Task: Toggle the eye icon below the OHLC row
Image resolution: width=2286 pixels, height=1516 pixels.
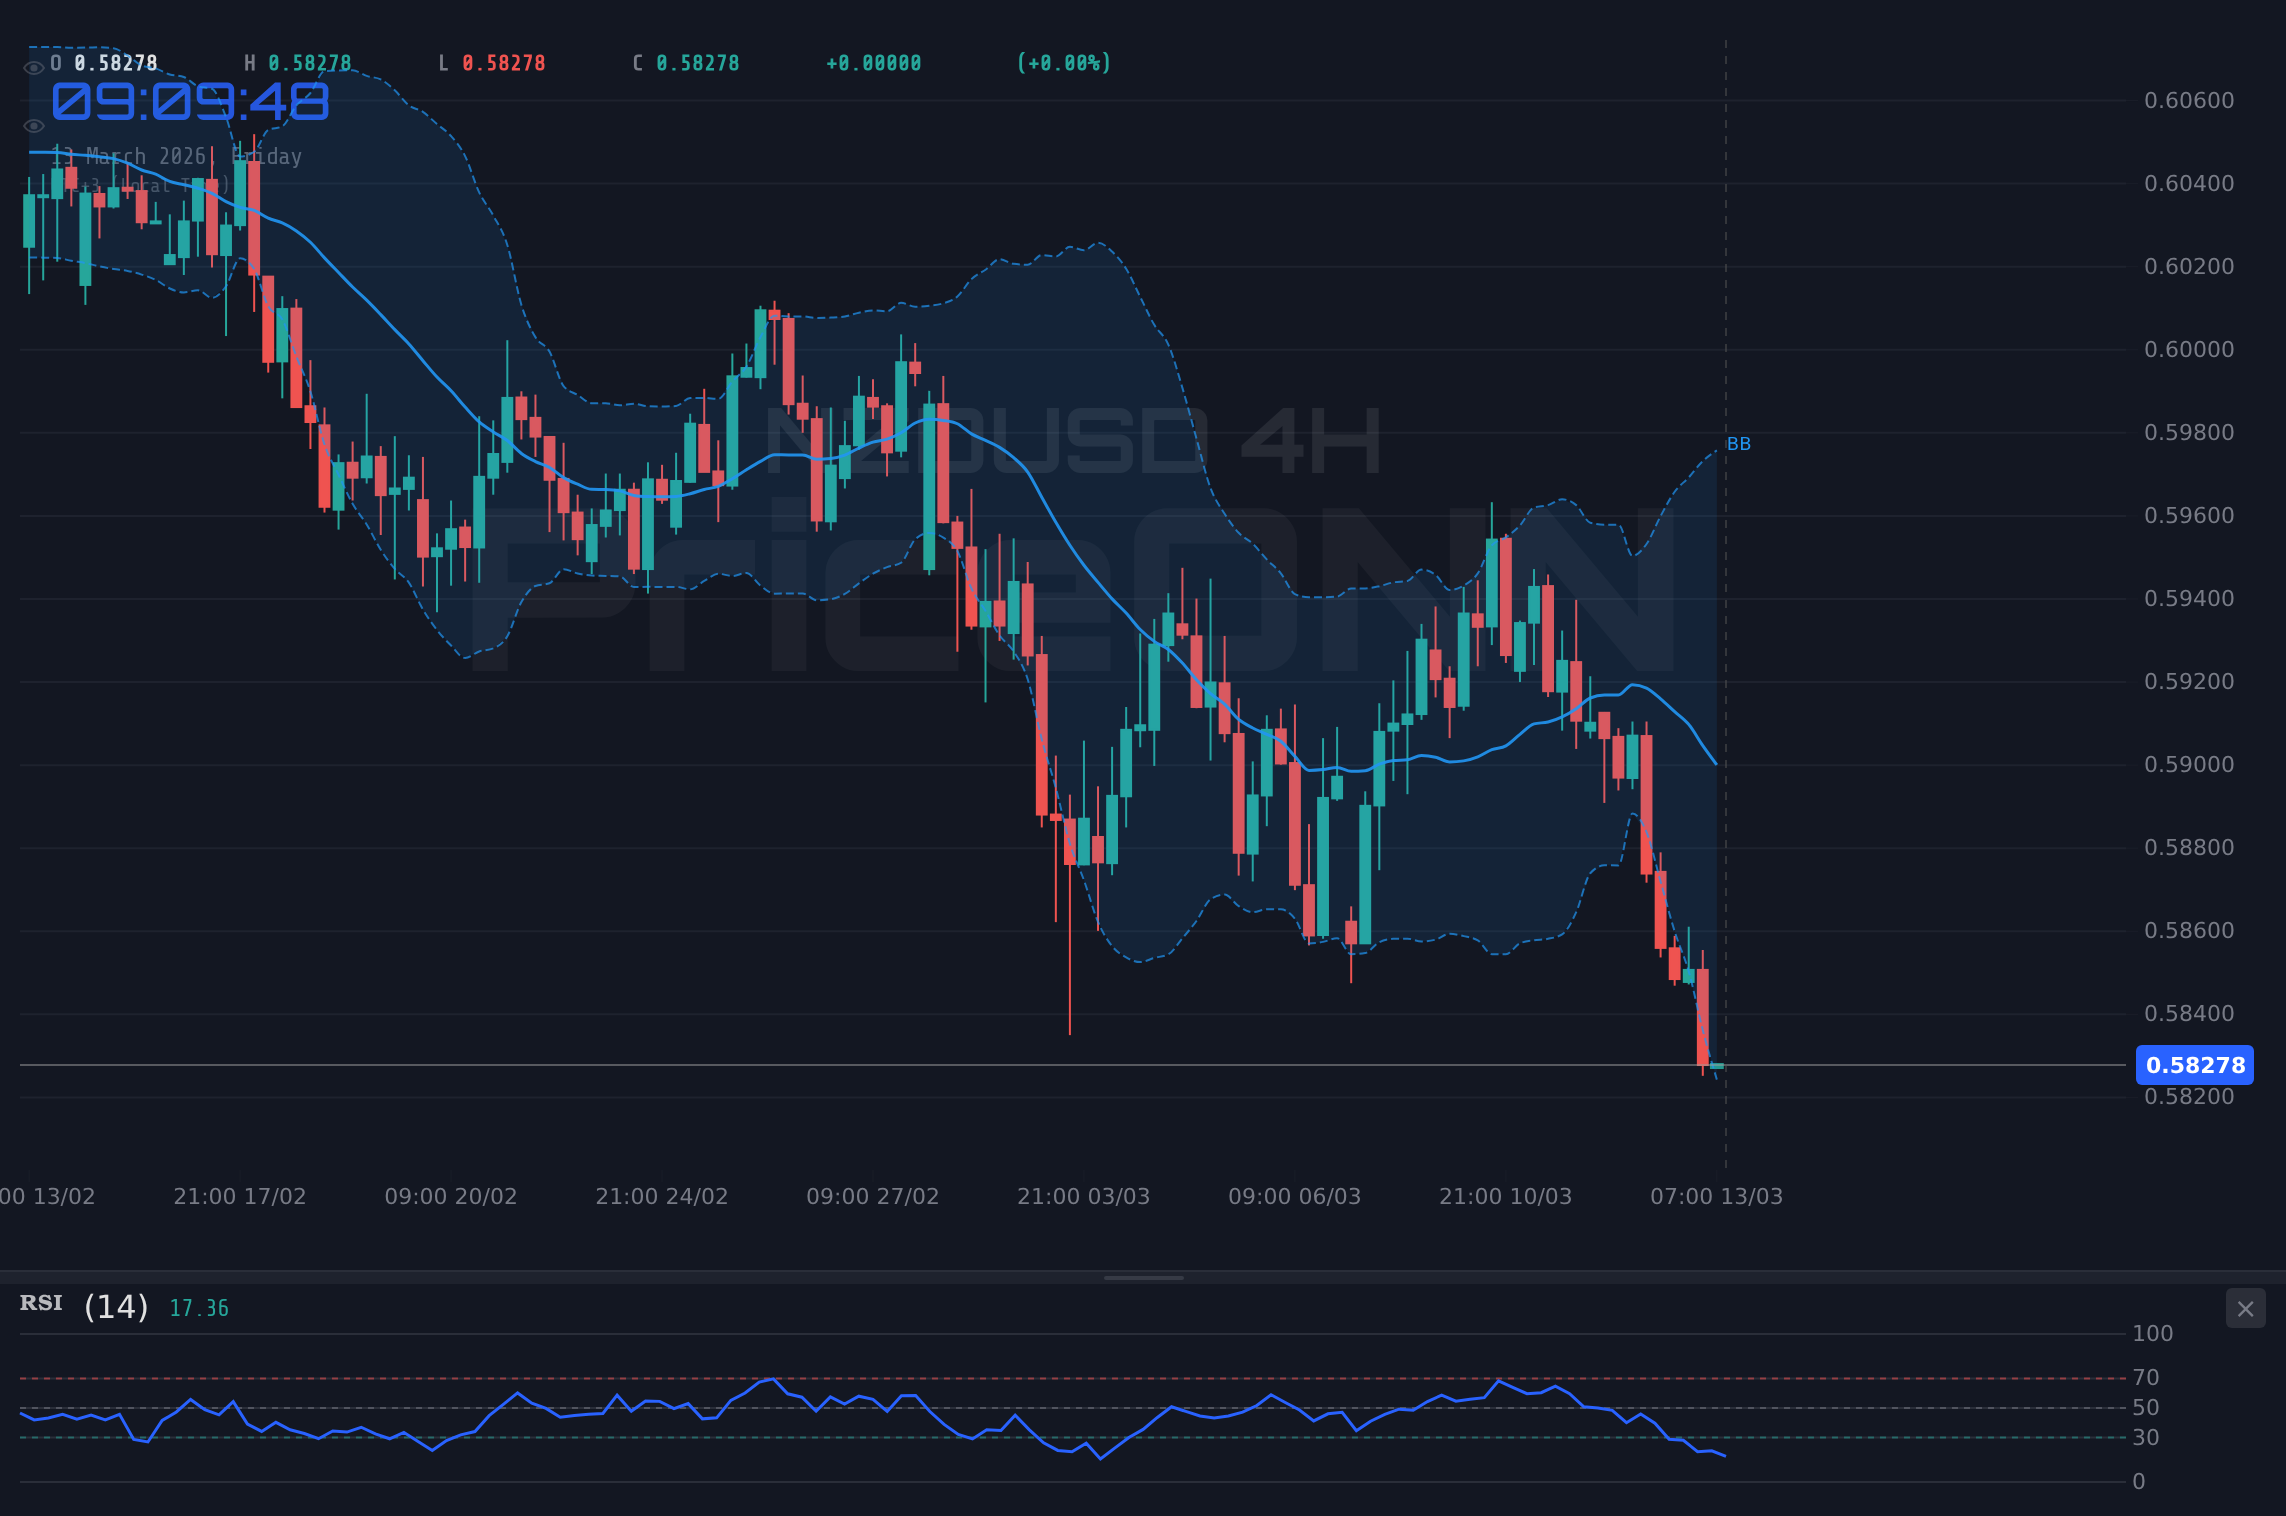Action: point(33,126)
